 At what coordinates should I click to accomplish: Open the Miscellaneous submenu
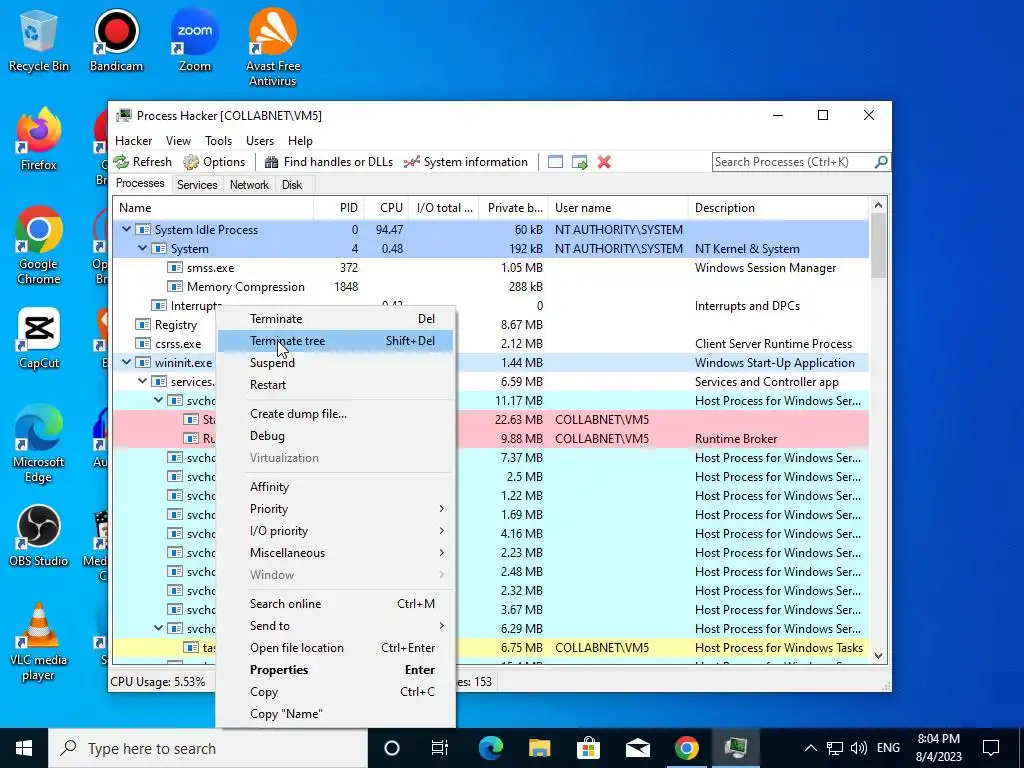click(336, 552)
